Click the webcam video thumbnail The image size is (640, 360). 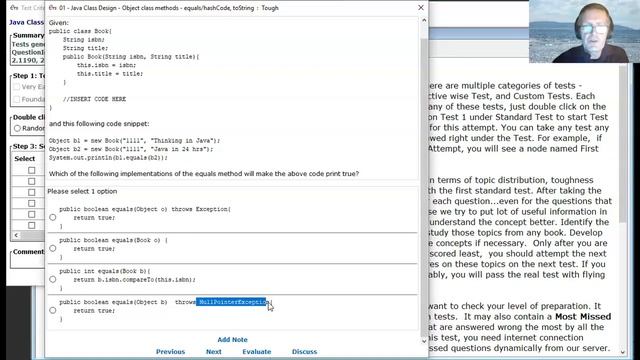[584, 31]
